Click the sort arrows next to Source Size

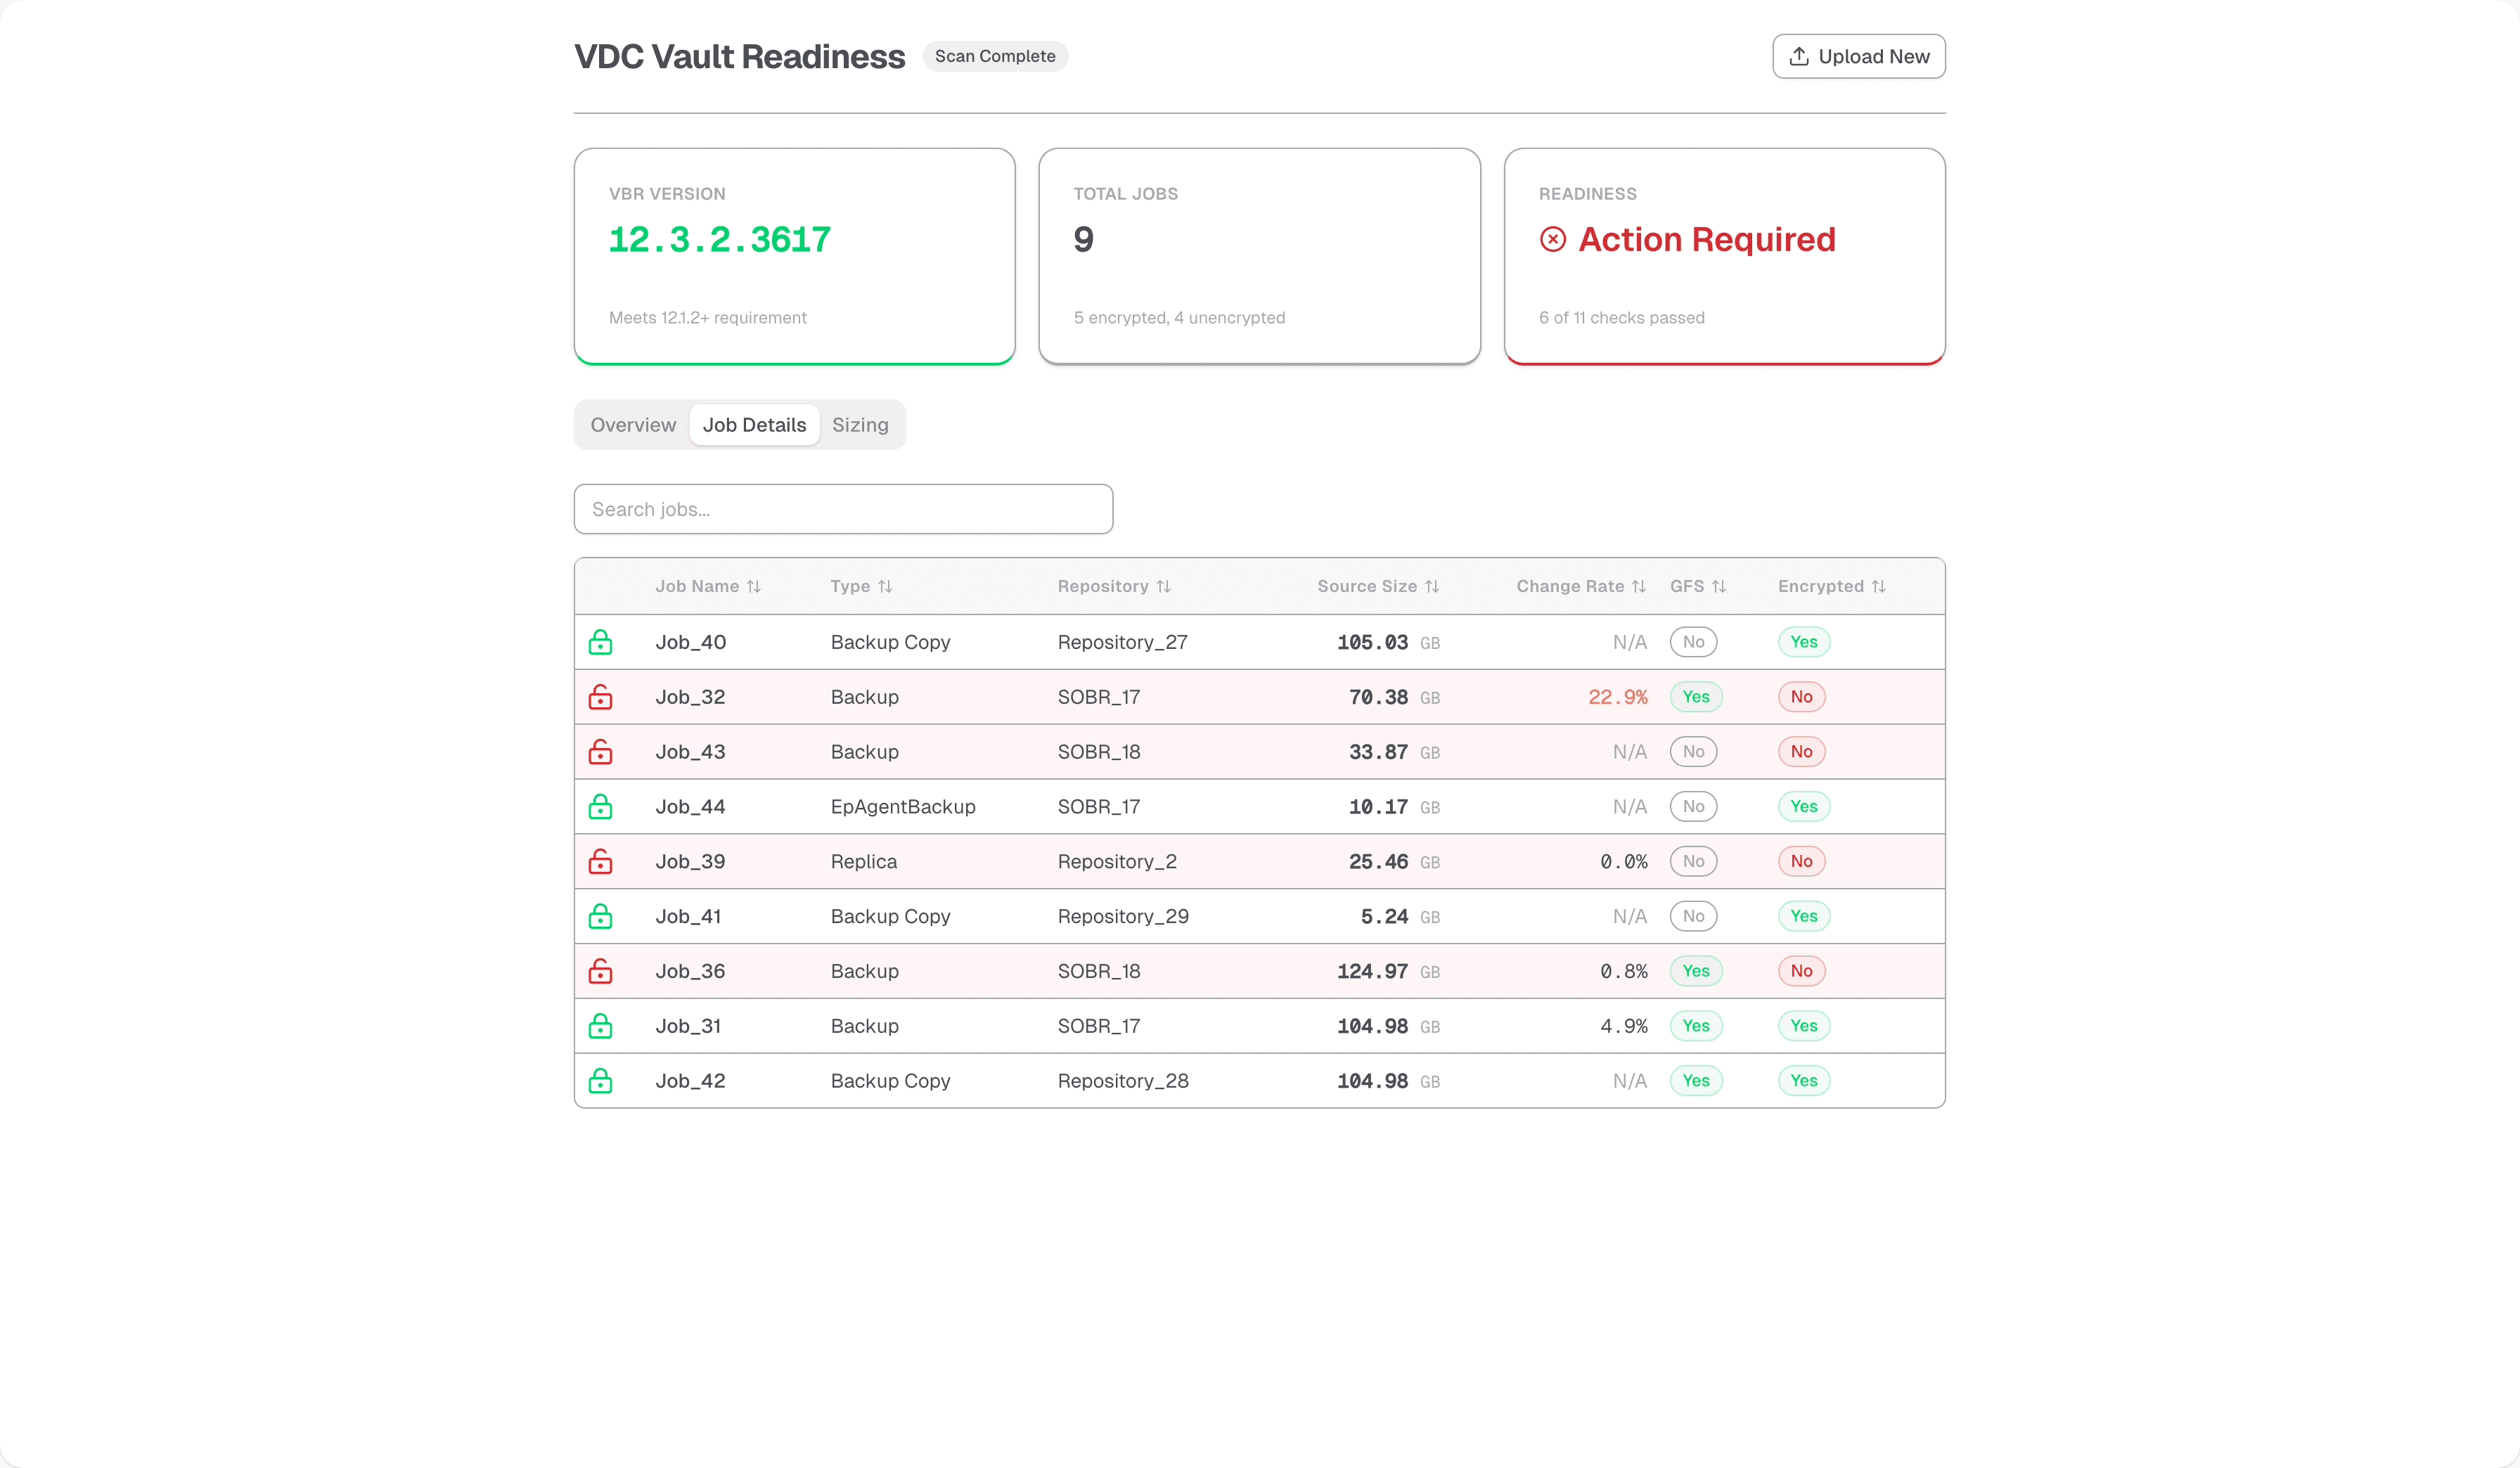1432,587
